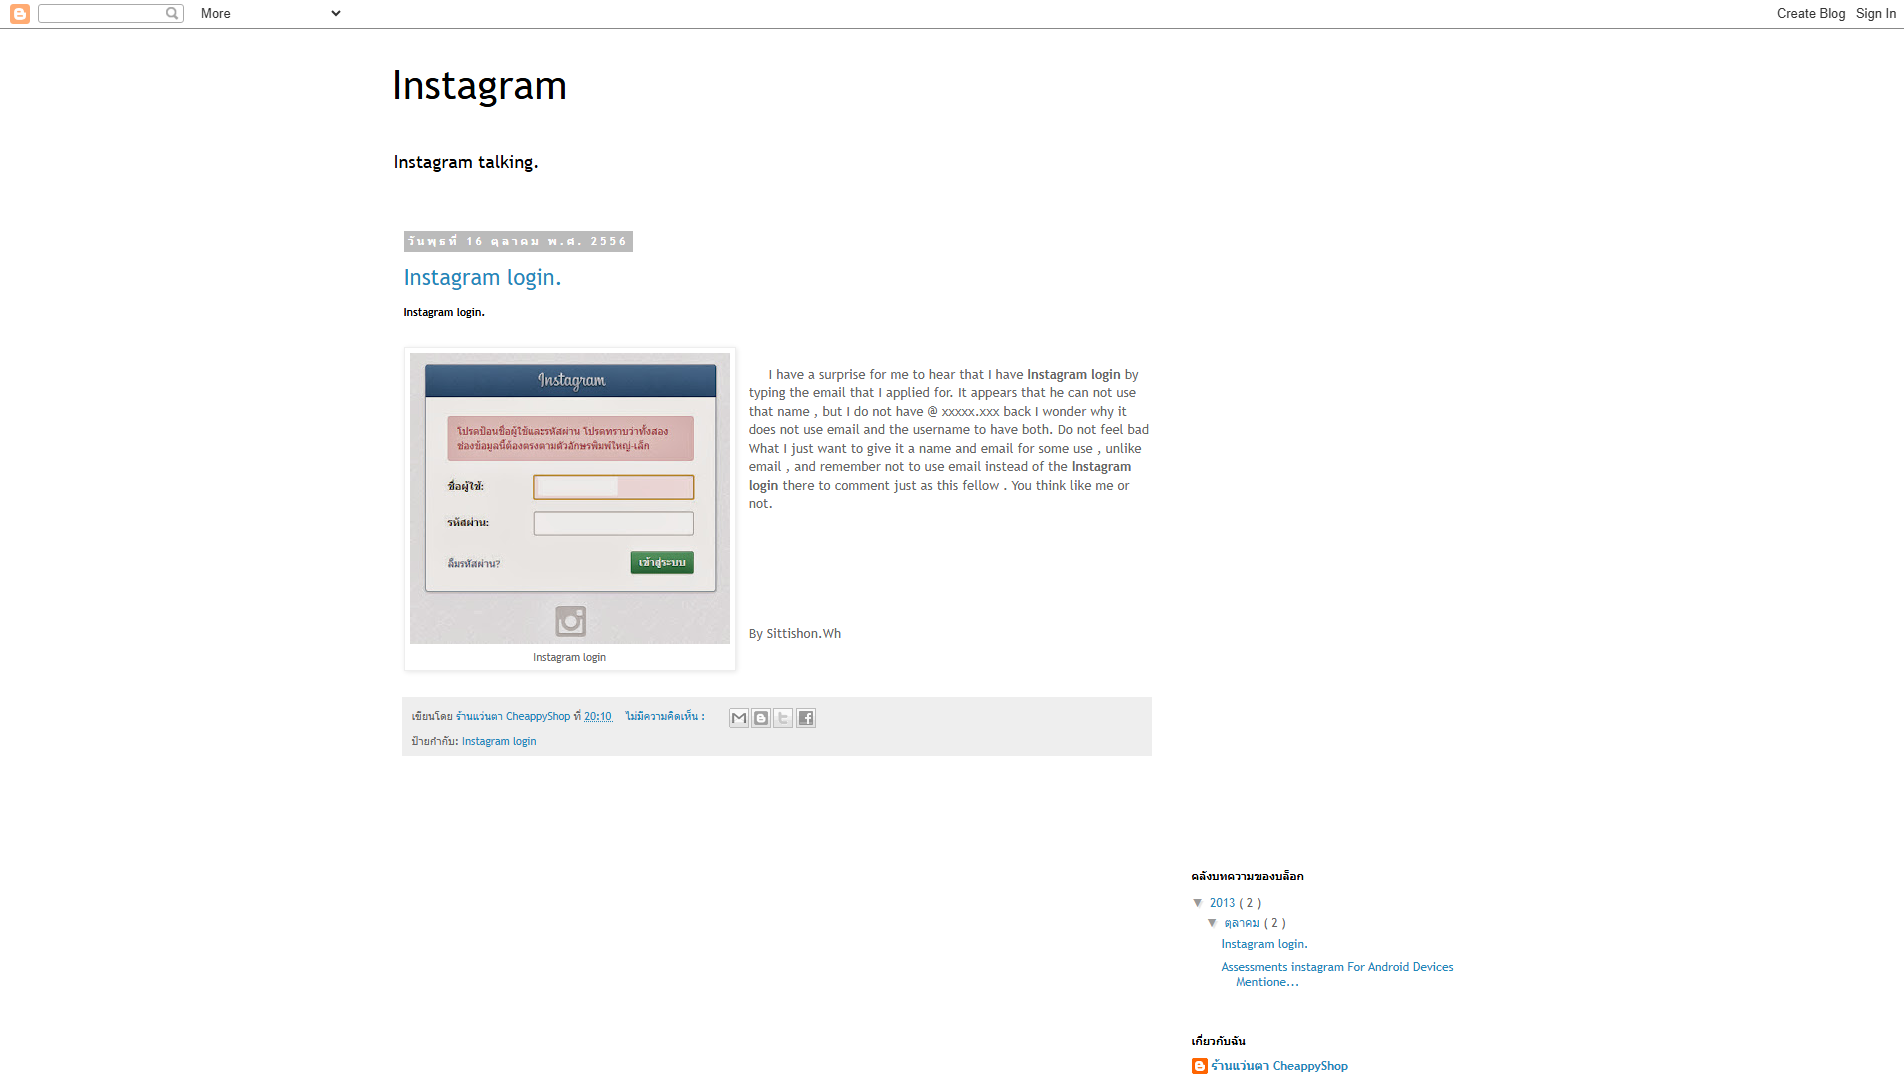Click the BlogThis share icon
The width and height of the screenshot is (1904, 1078).
(761, 717)
